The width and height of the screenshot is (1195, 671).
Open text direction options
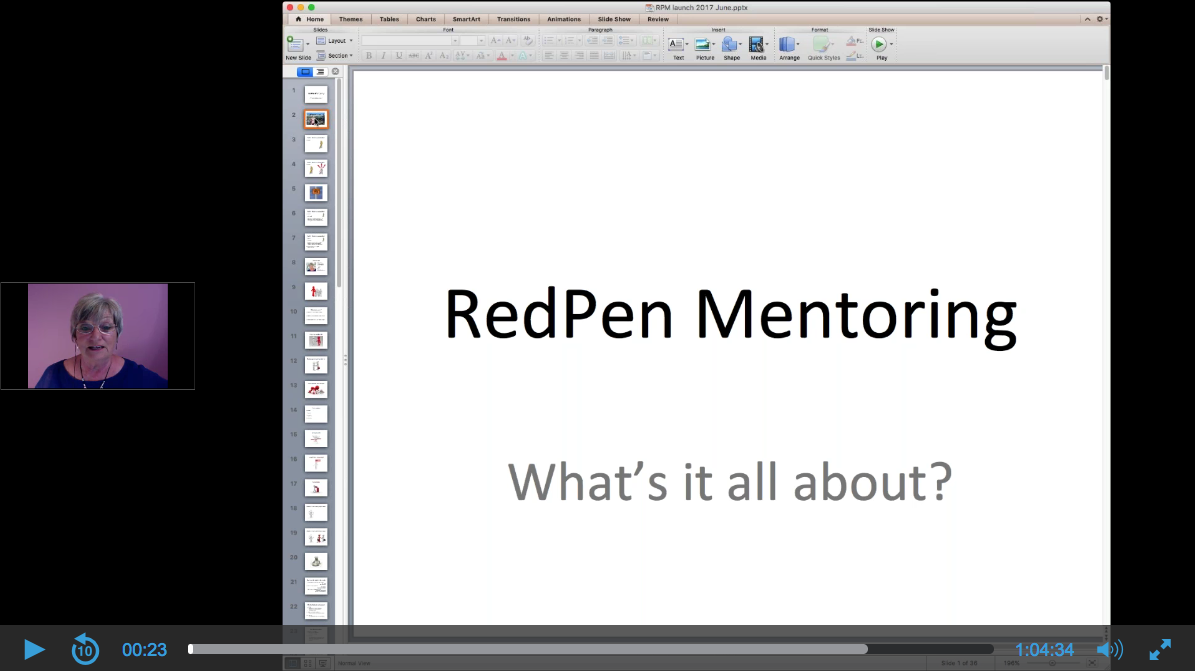coord(628,56)
